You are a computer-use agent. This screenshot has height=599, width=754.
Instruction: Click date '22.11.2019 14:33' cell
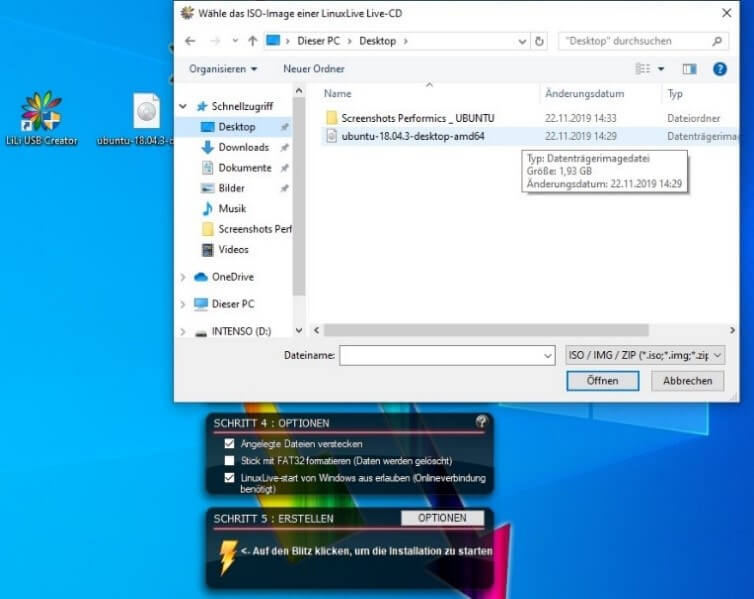coord(580,118)
